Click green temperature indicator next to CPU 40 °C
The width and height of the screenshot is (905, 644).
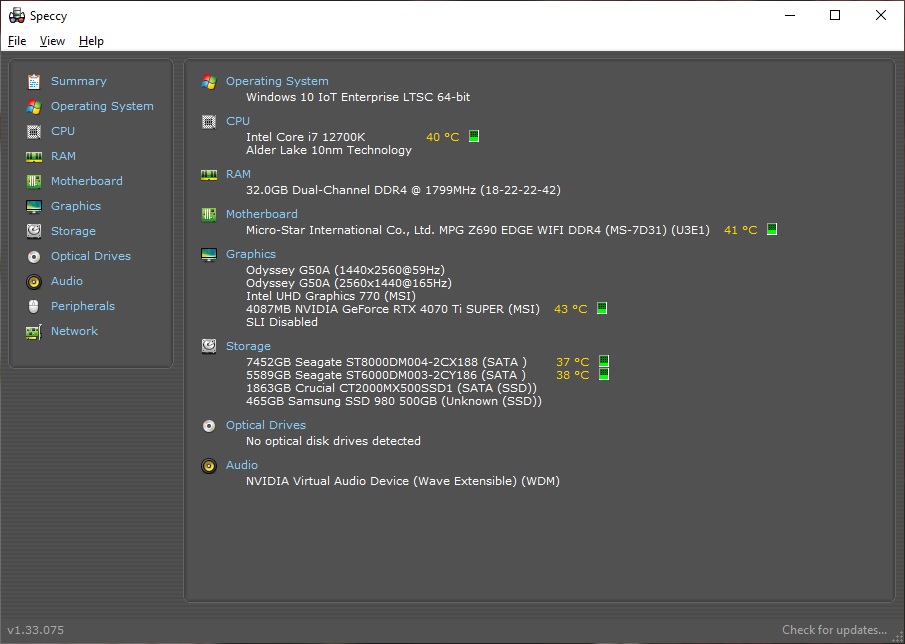(x=474, y=136)
